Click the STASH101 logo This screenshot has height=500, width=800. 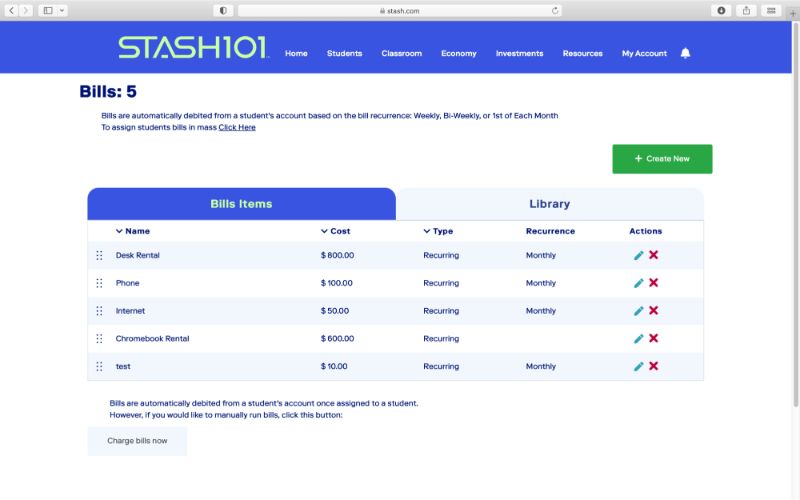[192, 47]
